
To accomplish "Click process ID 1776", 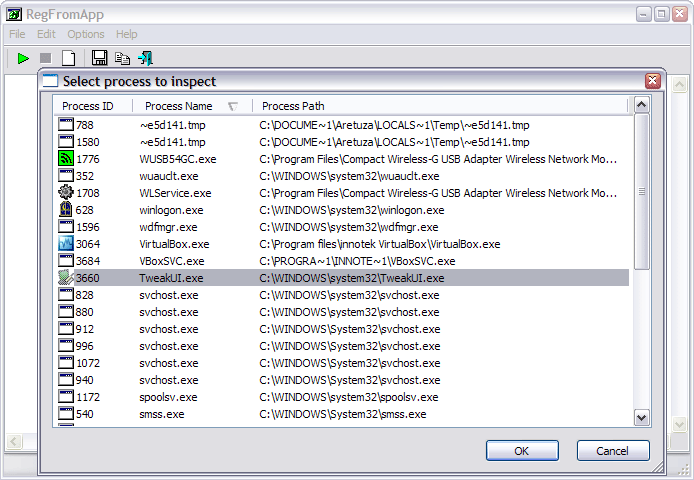I will coord(88,159).
